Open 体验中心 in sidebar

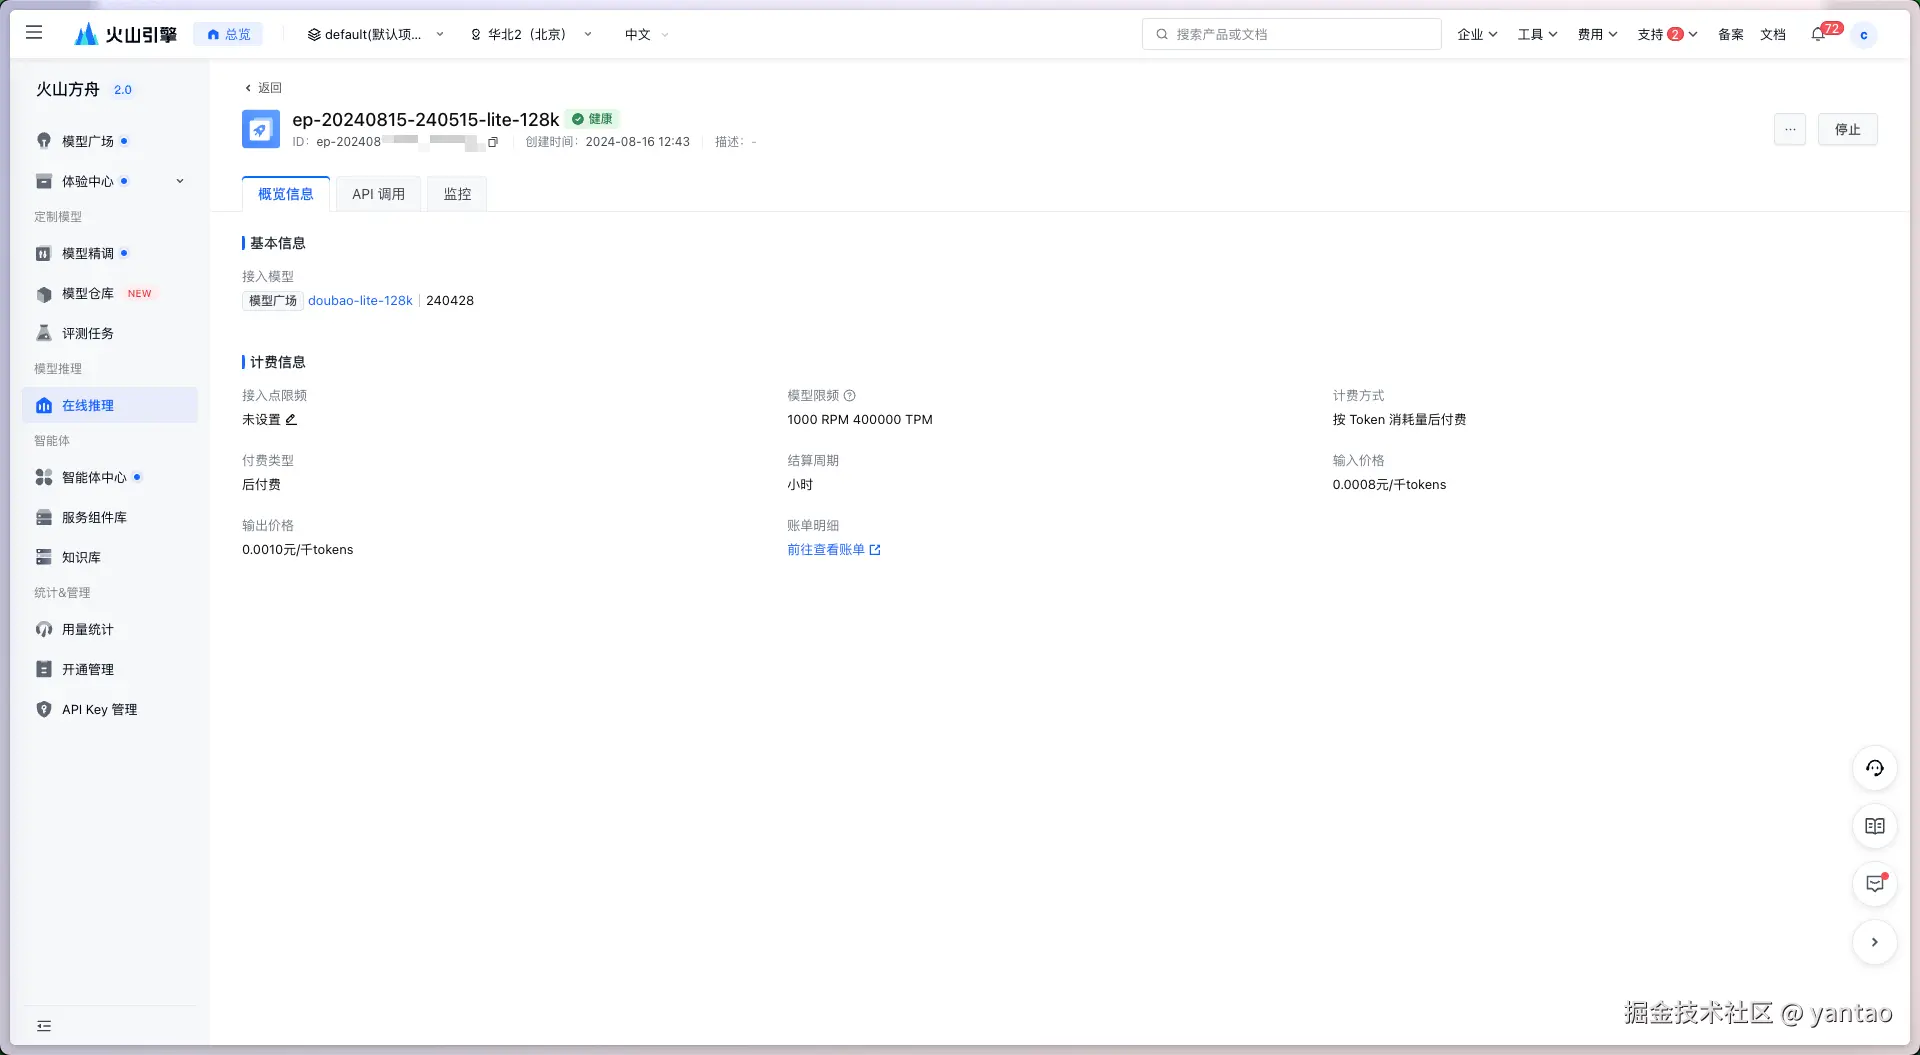click(x=110, y=181)
